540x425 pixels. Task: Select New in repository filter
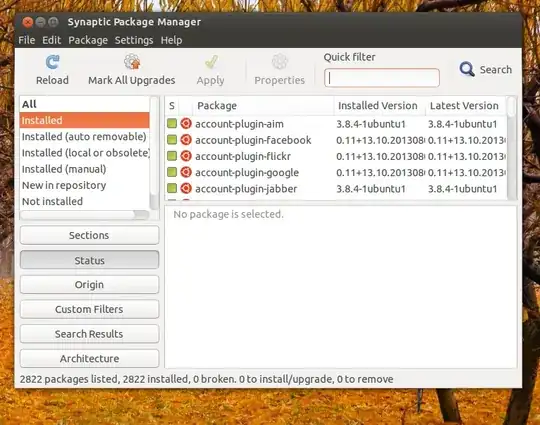(85, 185)
